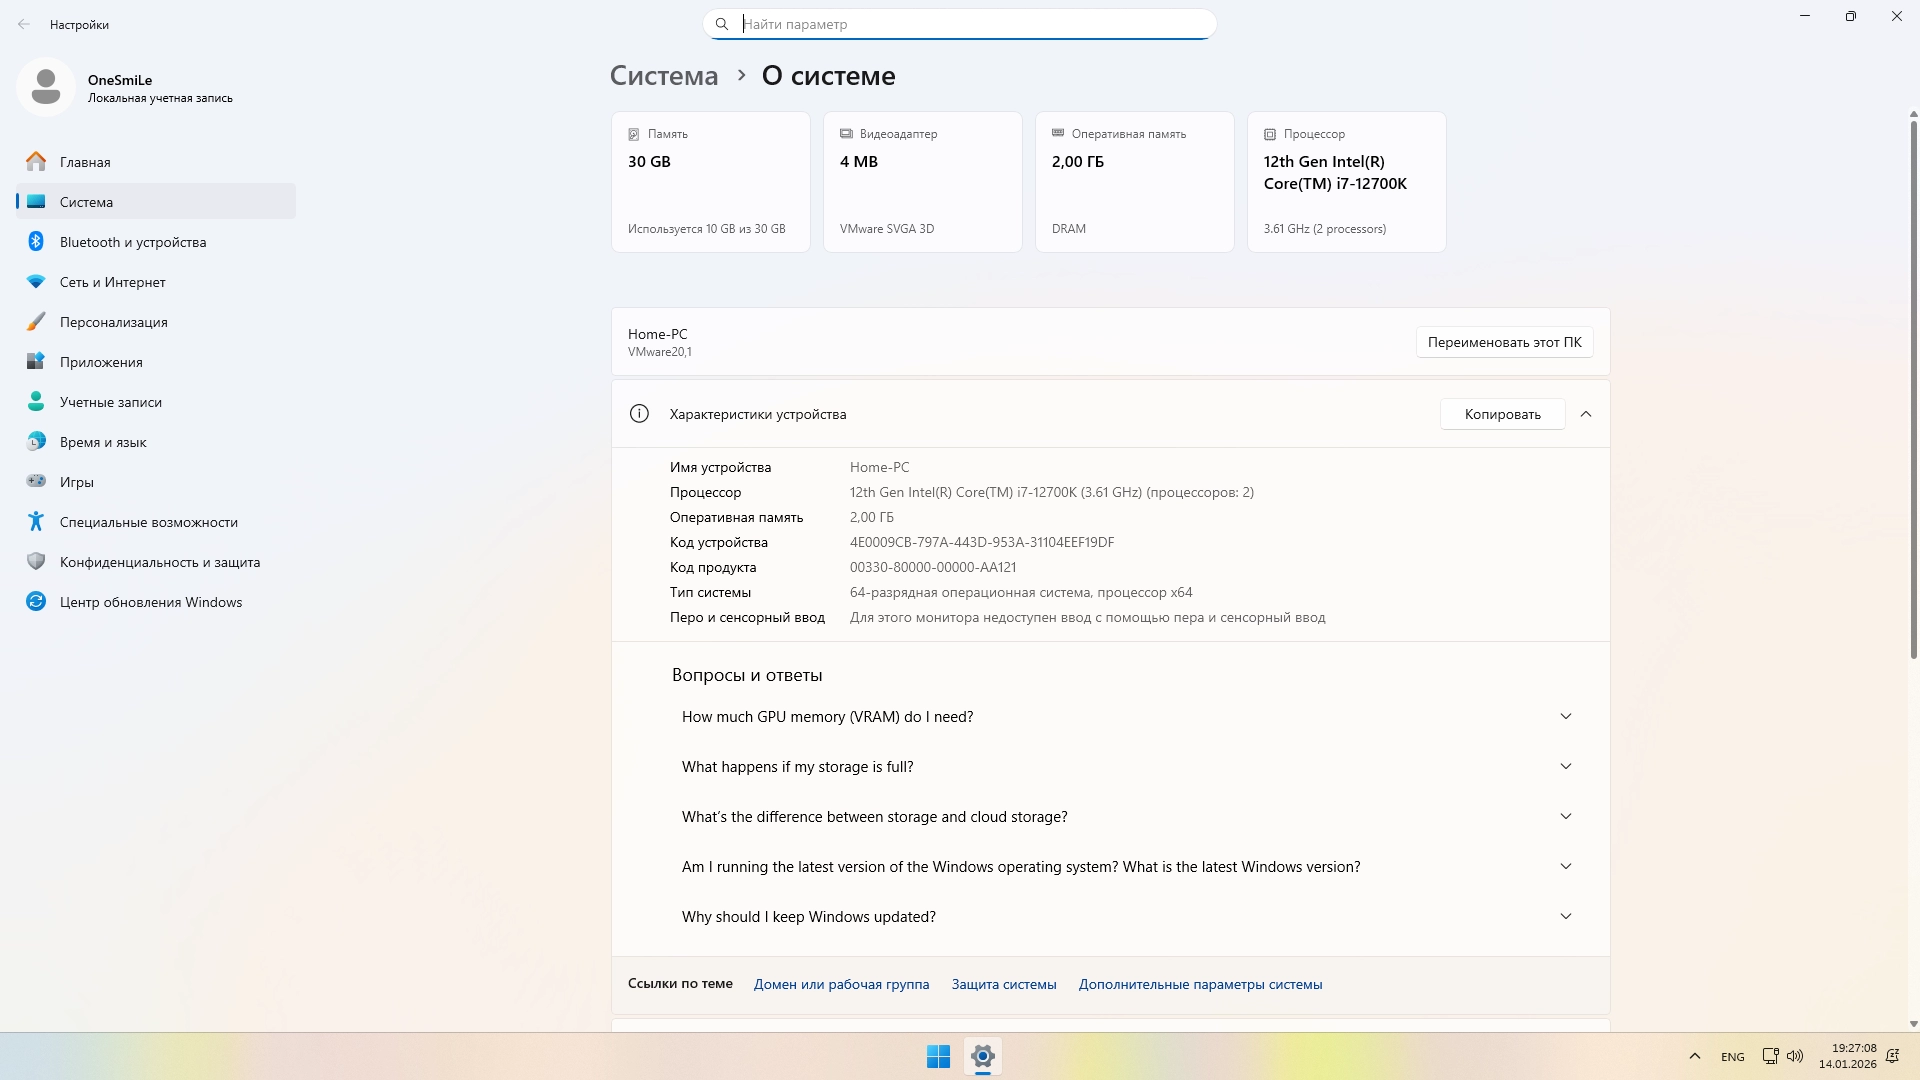
Task: Click Конфиденциальность и защита shield icon
Action: (36, 562)
